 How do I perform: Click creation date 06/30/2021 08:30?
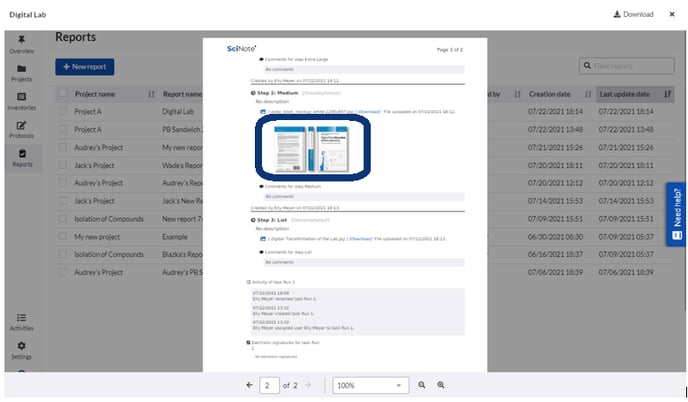tap(555, 237)
